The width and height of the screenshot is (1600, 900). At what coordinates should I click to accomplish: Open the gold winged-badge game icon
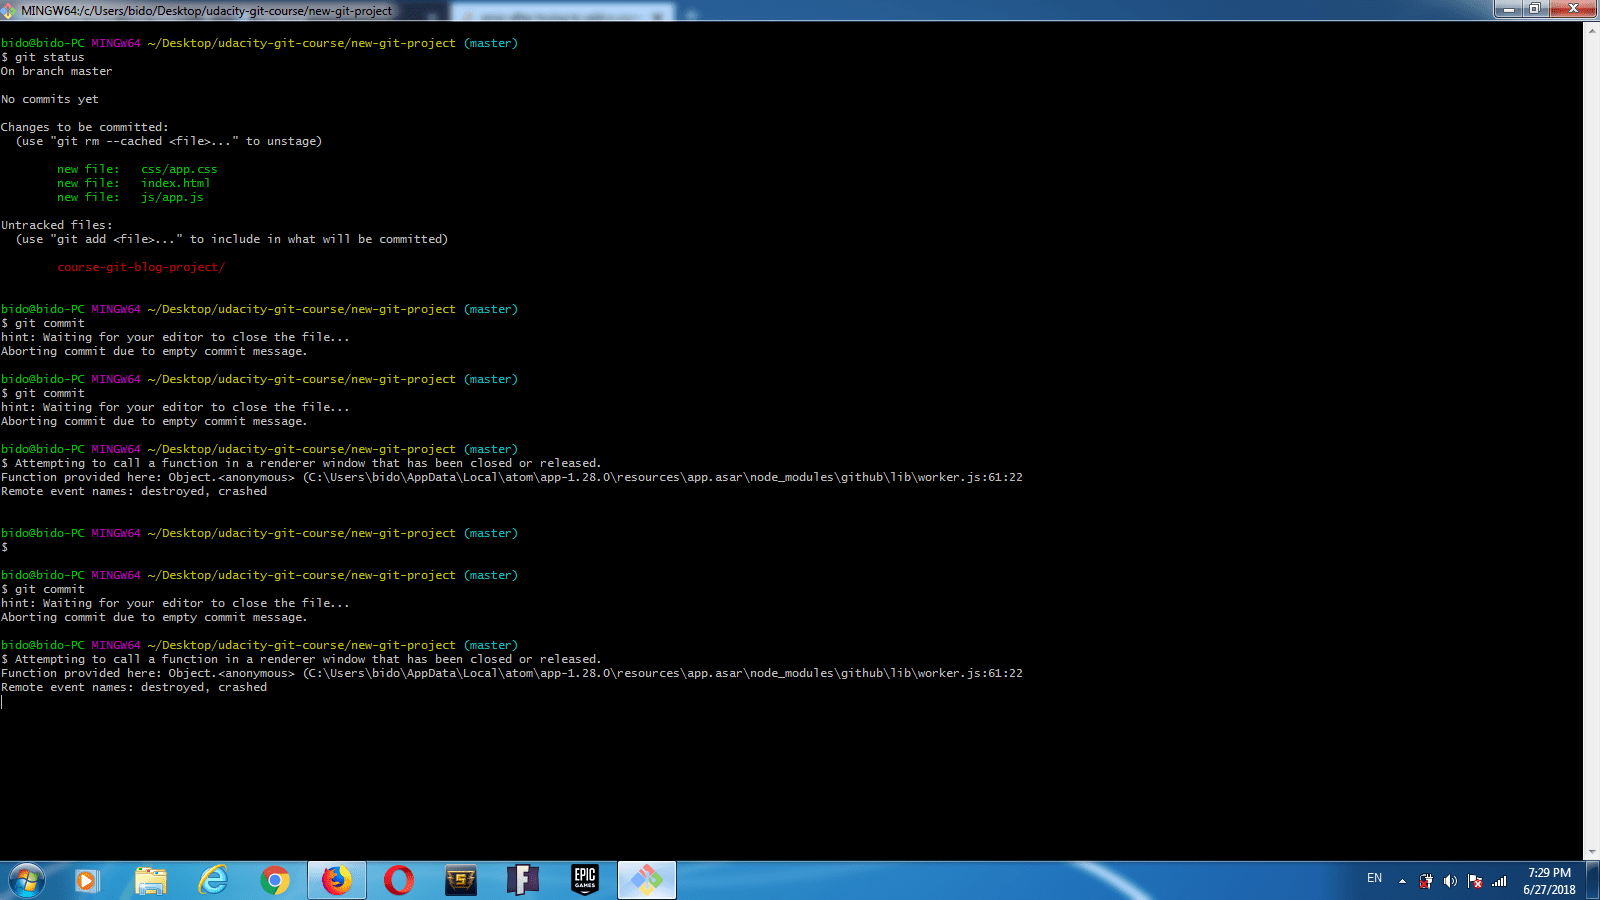[x=461, y=881]
